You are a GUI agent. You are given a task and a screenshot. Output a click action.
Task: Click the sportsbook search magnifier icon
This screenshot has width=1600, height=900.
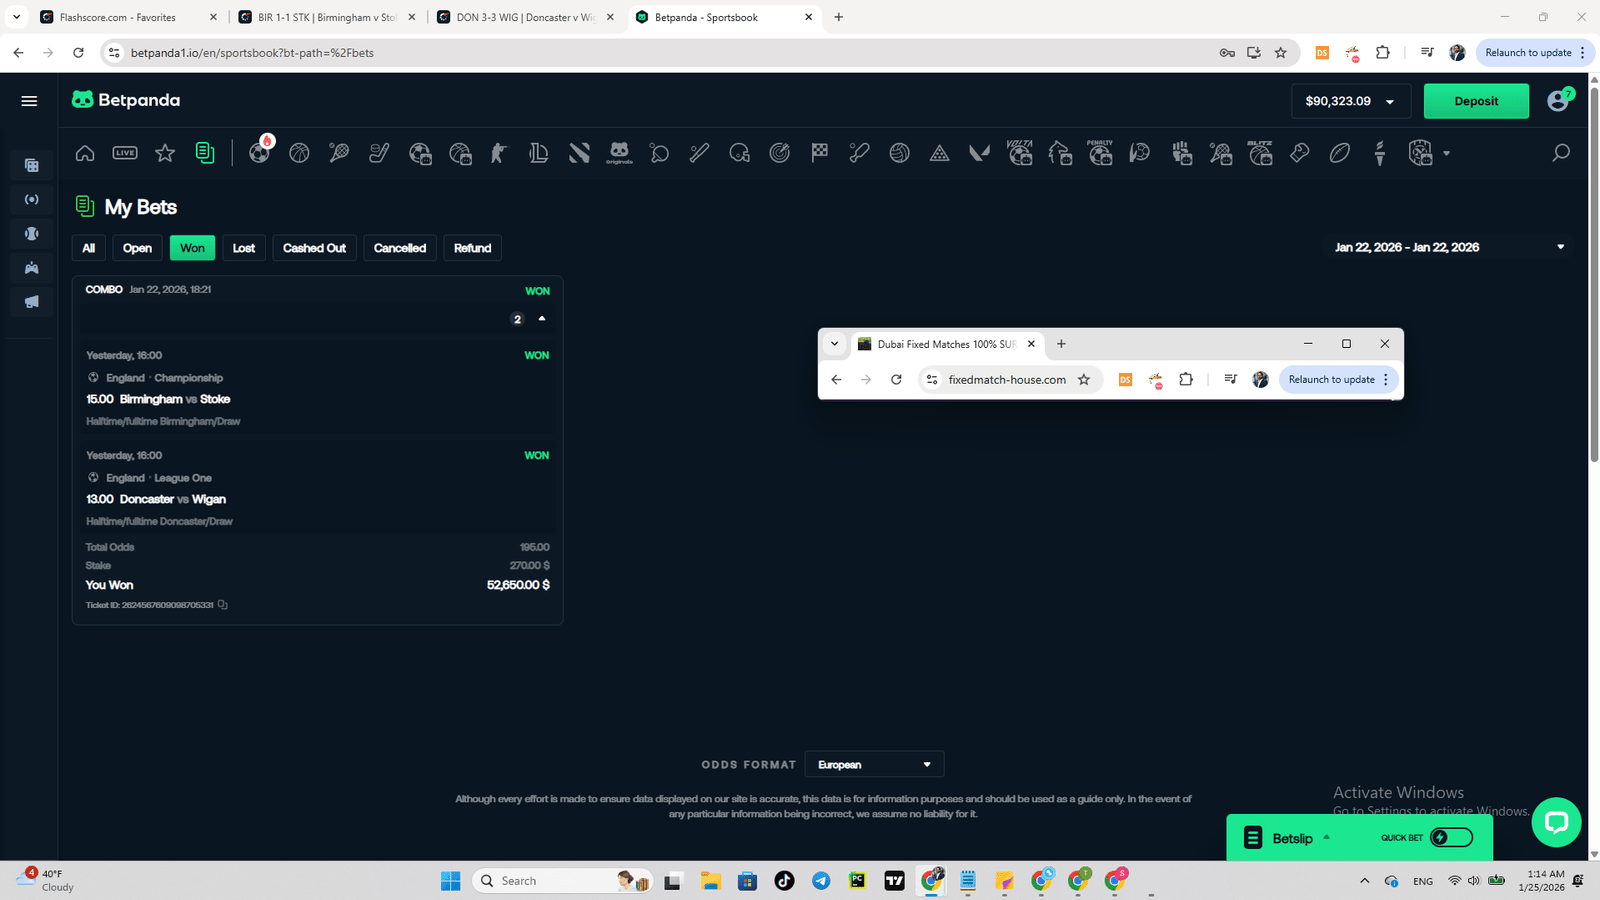1560,153
